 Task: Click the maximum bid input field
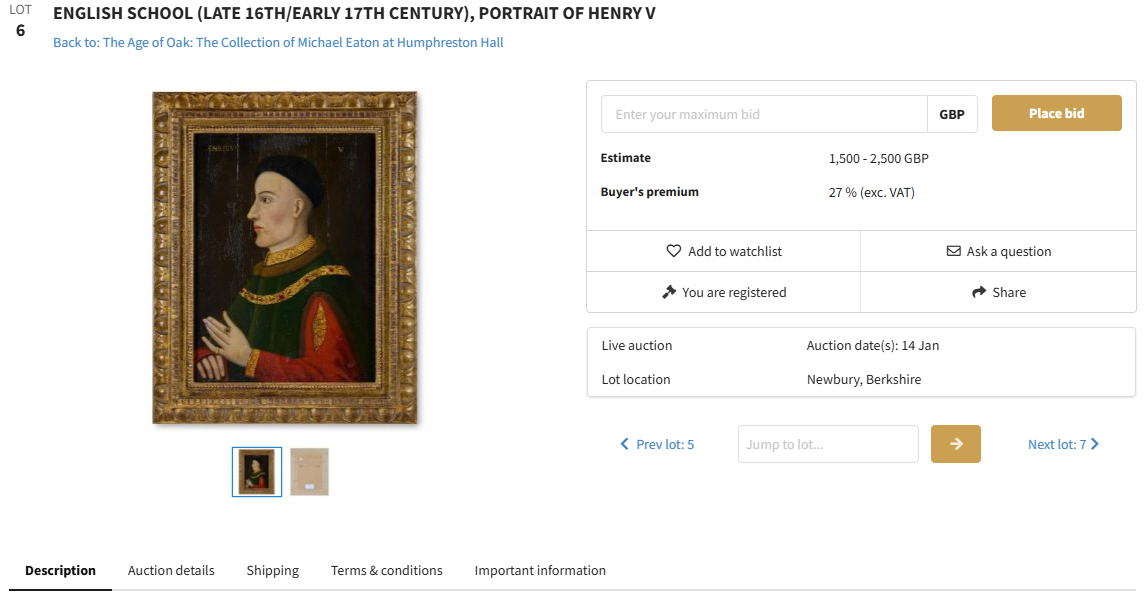point(764,114)
